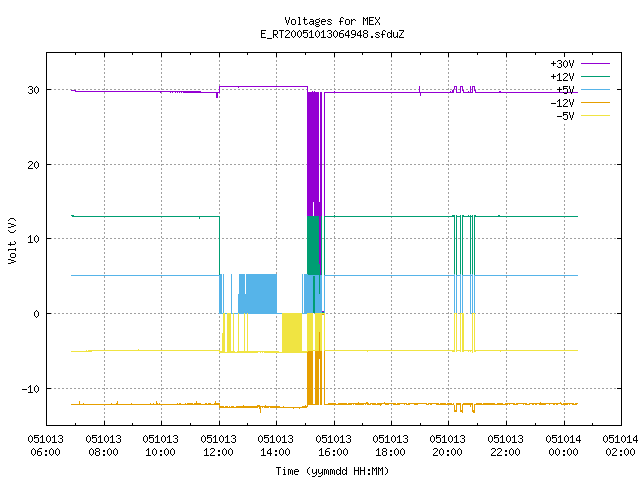This screenshot has width=640, height=480.
Task: Click the green +12V legend line sample
Action: point(595,76)
